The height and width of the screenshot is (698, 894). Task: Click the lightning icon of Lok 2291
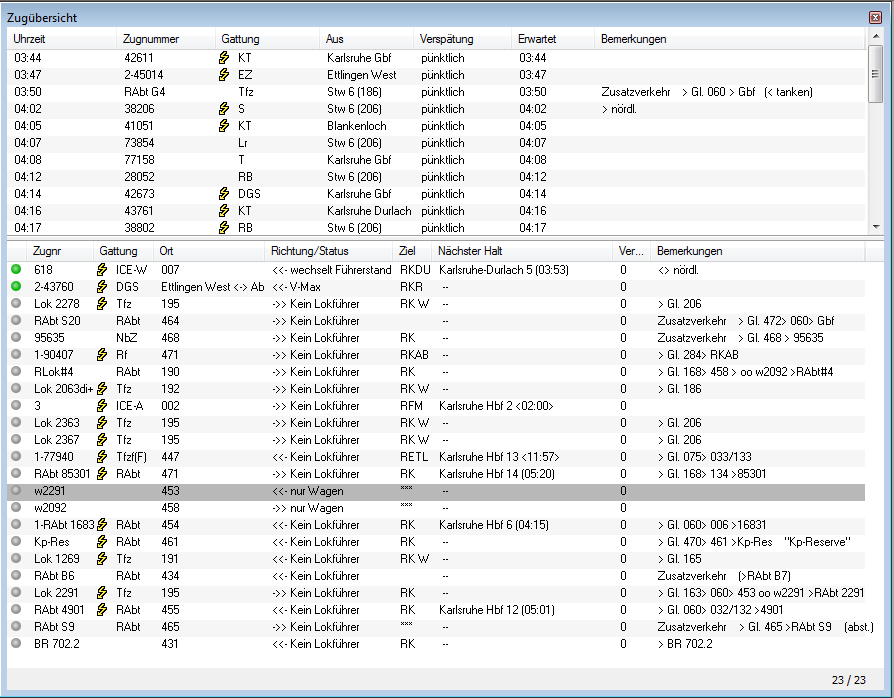[102, 593]
